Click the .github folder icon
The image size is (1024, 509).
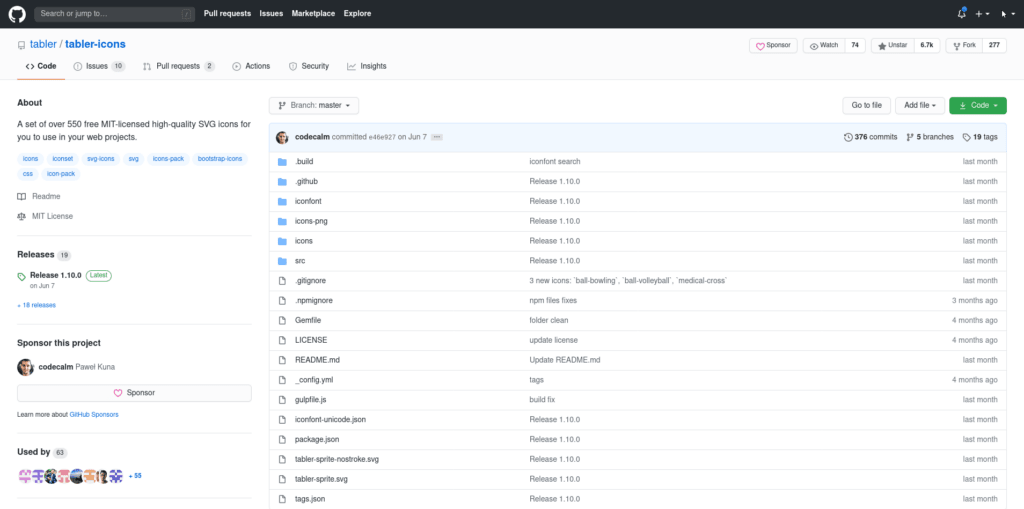tap(282, 181)
